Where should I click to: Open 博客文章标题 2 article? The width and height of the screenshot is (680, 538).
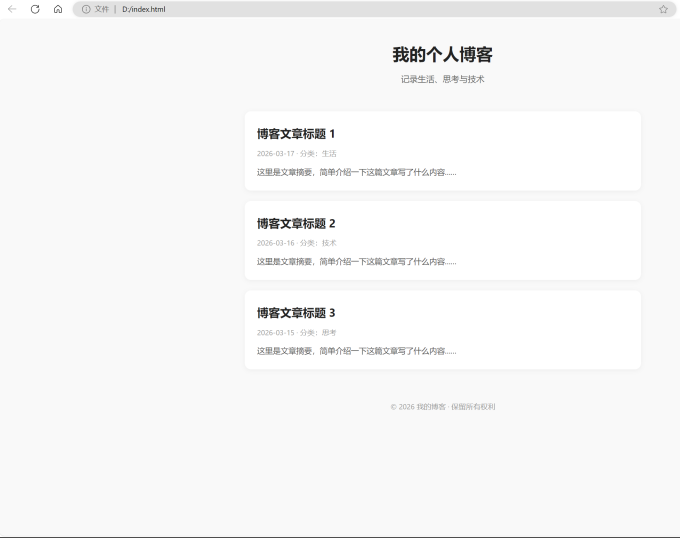(296, 223)
